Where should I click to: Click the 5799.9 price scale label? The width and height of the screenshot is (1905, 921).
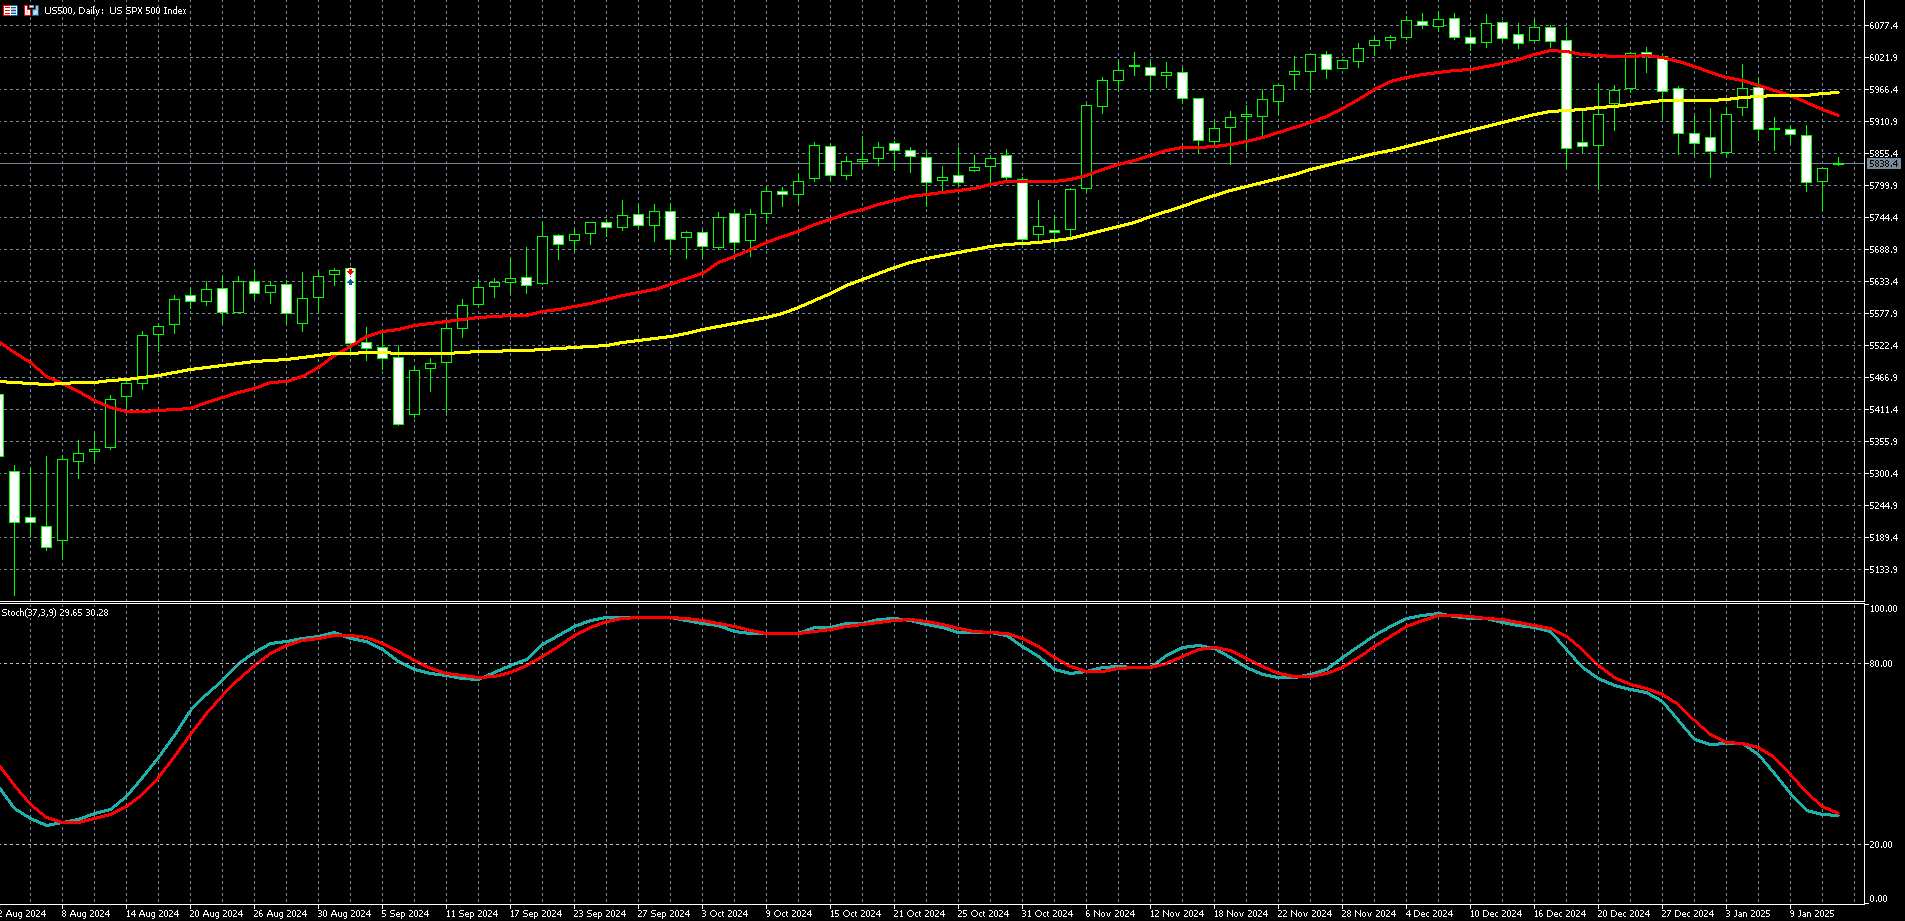(x=1883, y=186)
